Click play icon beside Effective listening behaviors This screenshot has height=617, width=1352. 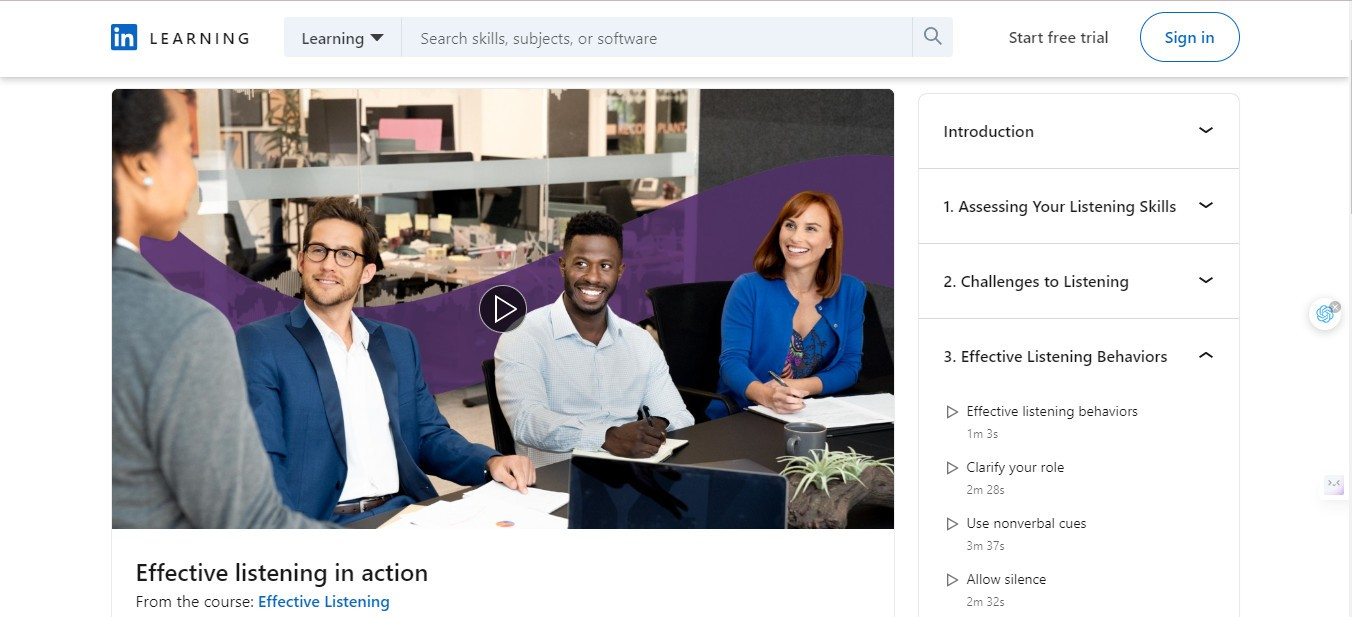pos(952,412)
